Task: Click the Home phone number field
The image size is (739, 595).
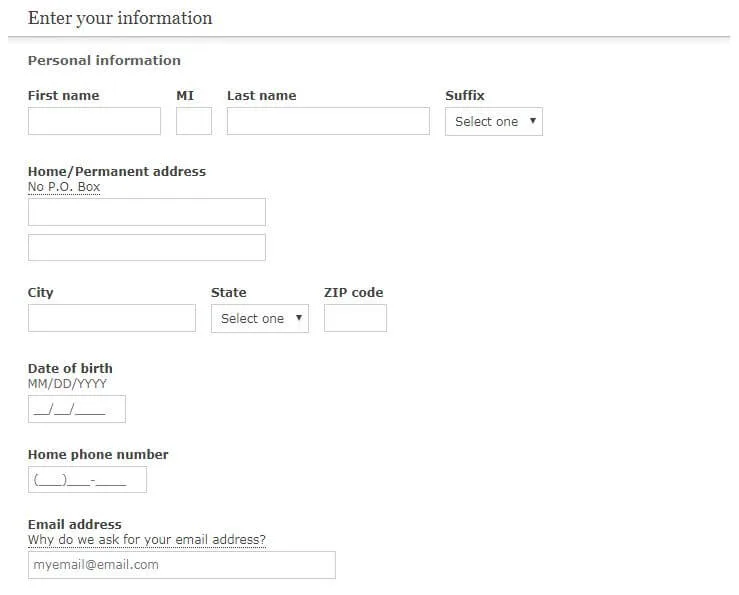Action: (x=87, y=480)
